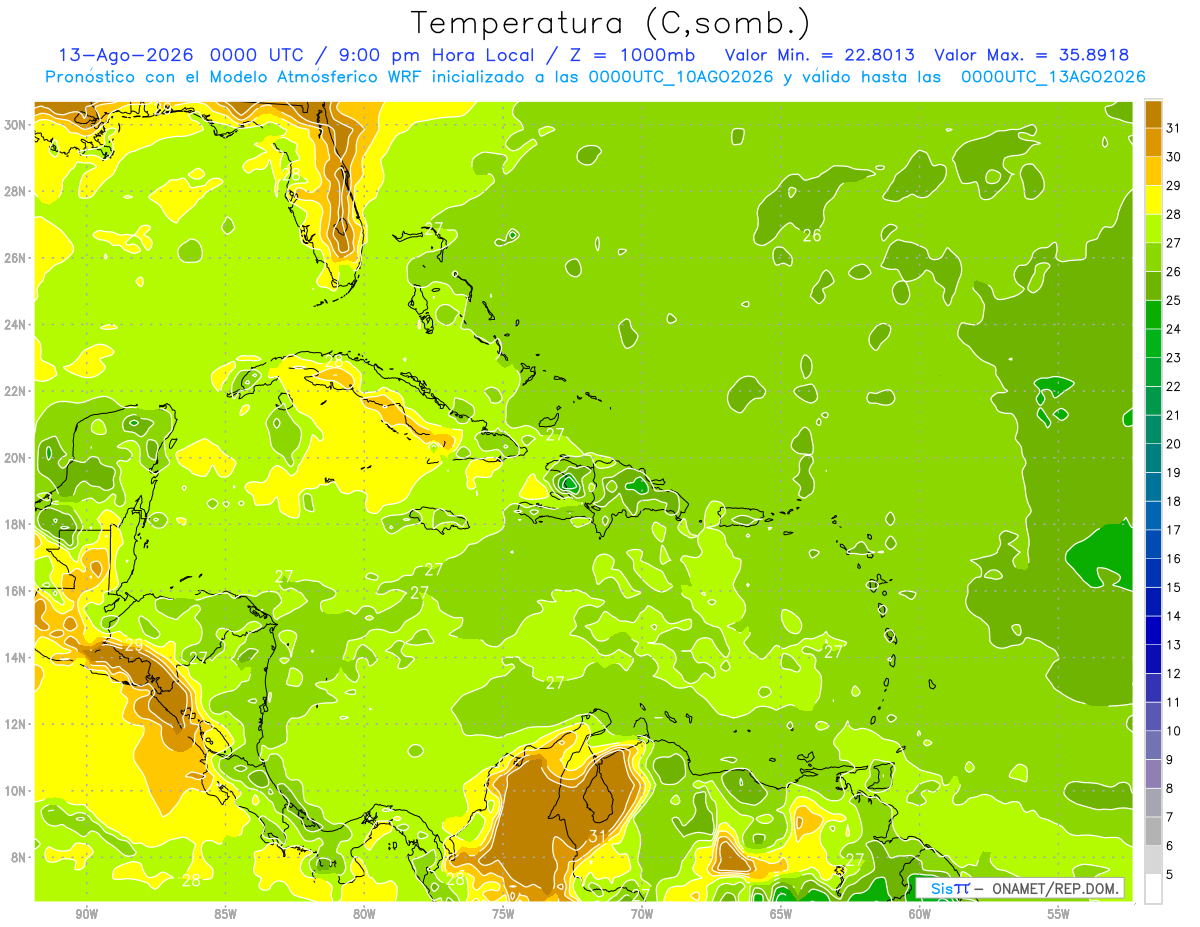Click the '24N' latitude axis label
The height and width of the screenshot is (927, 1200).
pos(15,325)
